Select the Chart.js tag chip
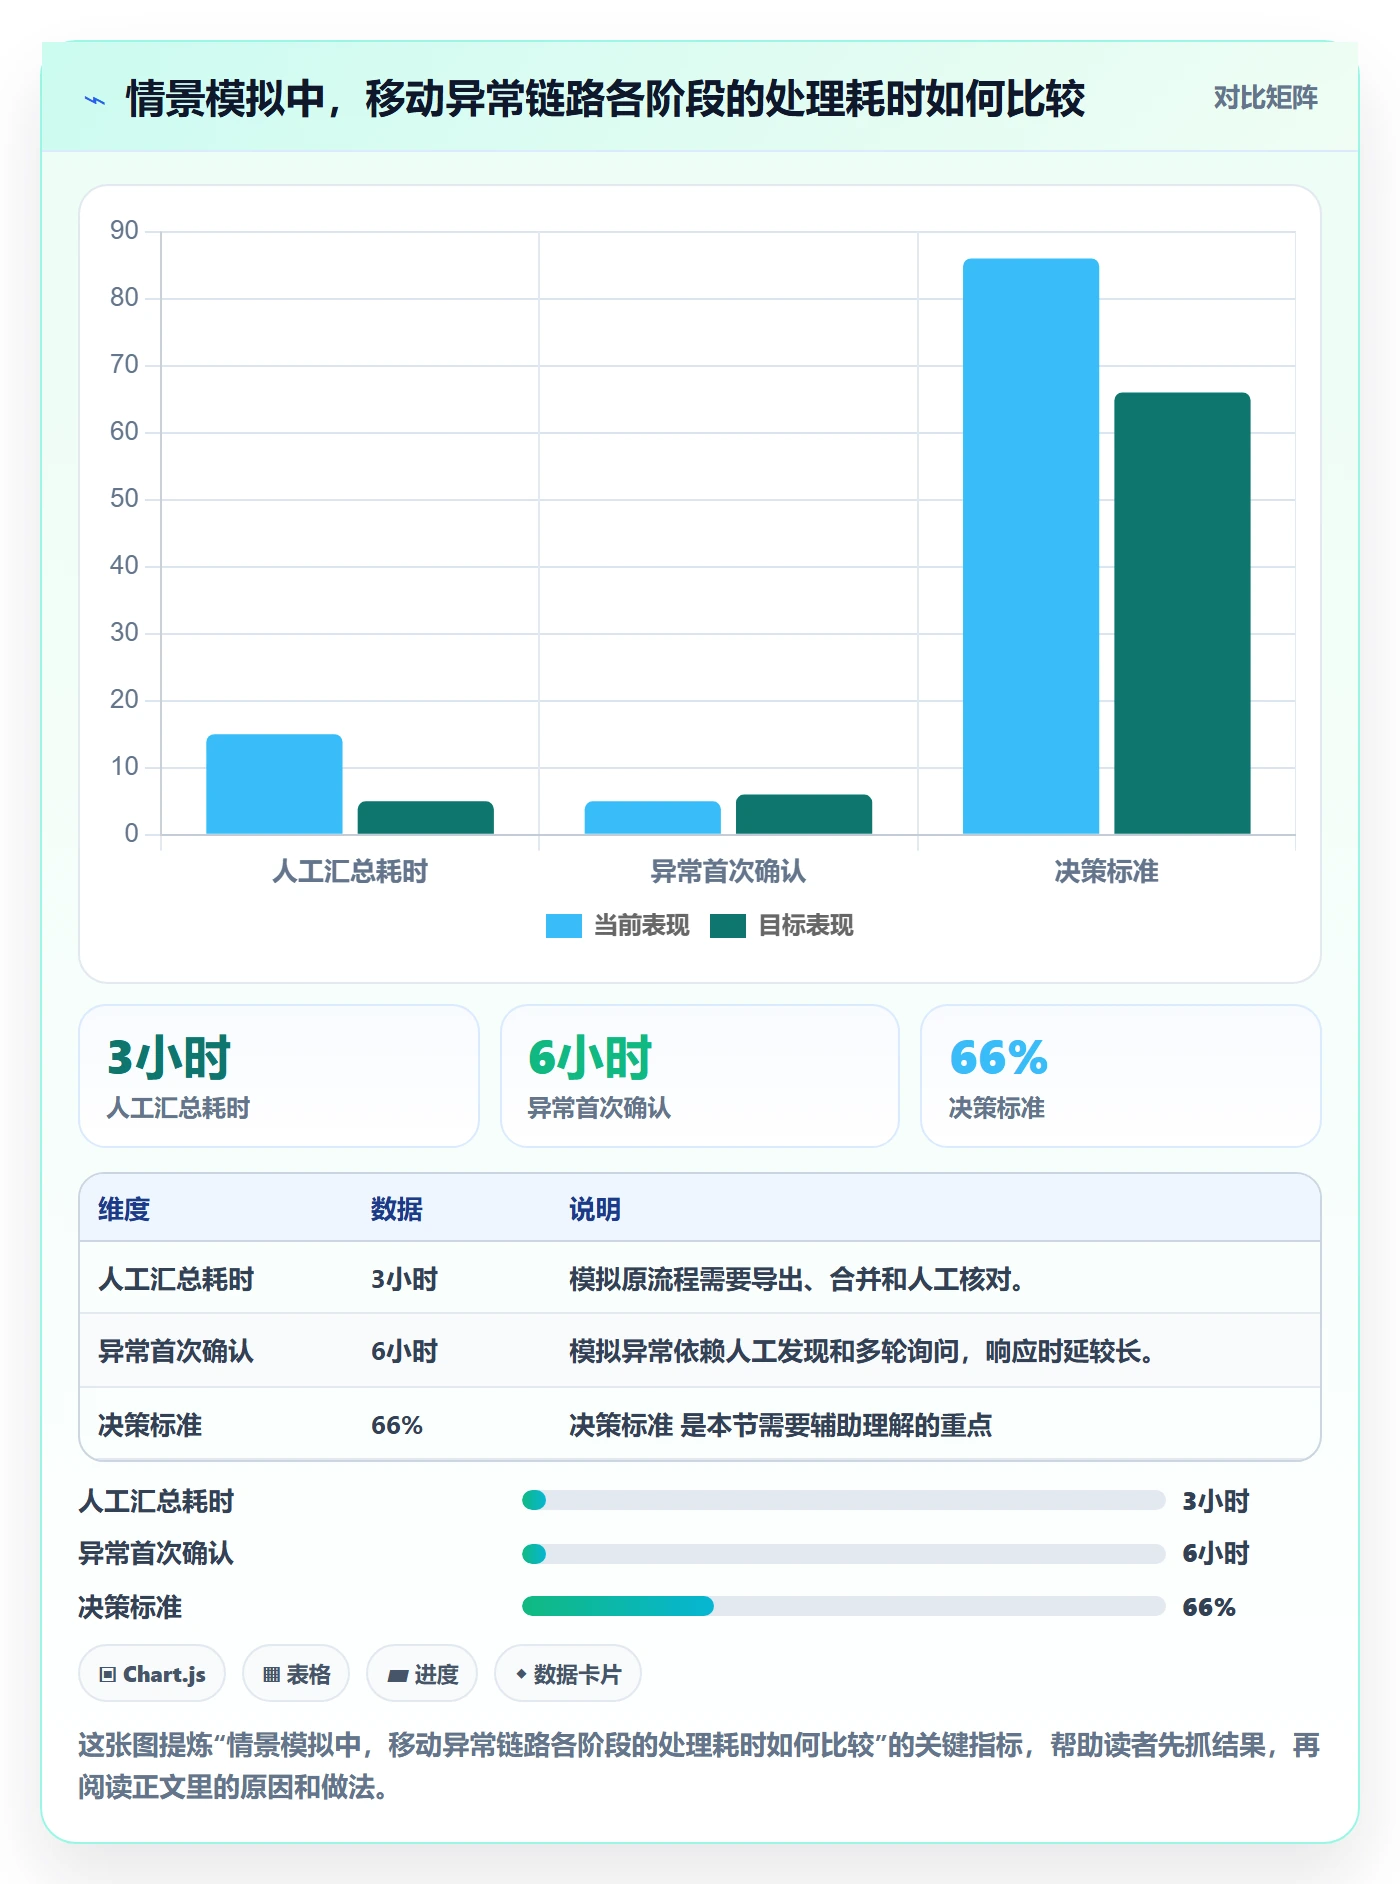Viewport: 1400px width, 1884px height. (x=152, y=1674)
